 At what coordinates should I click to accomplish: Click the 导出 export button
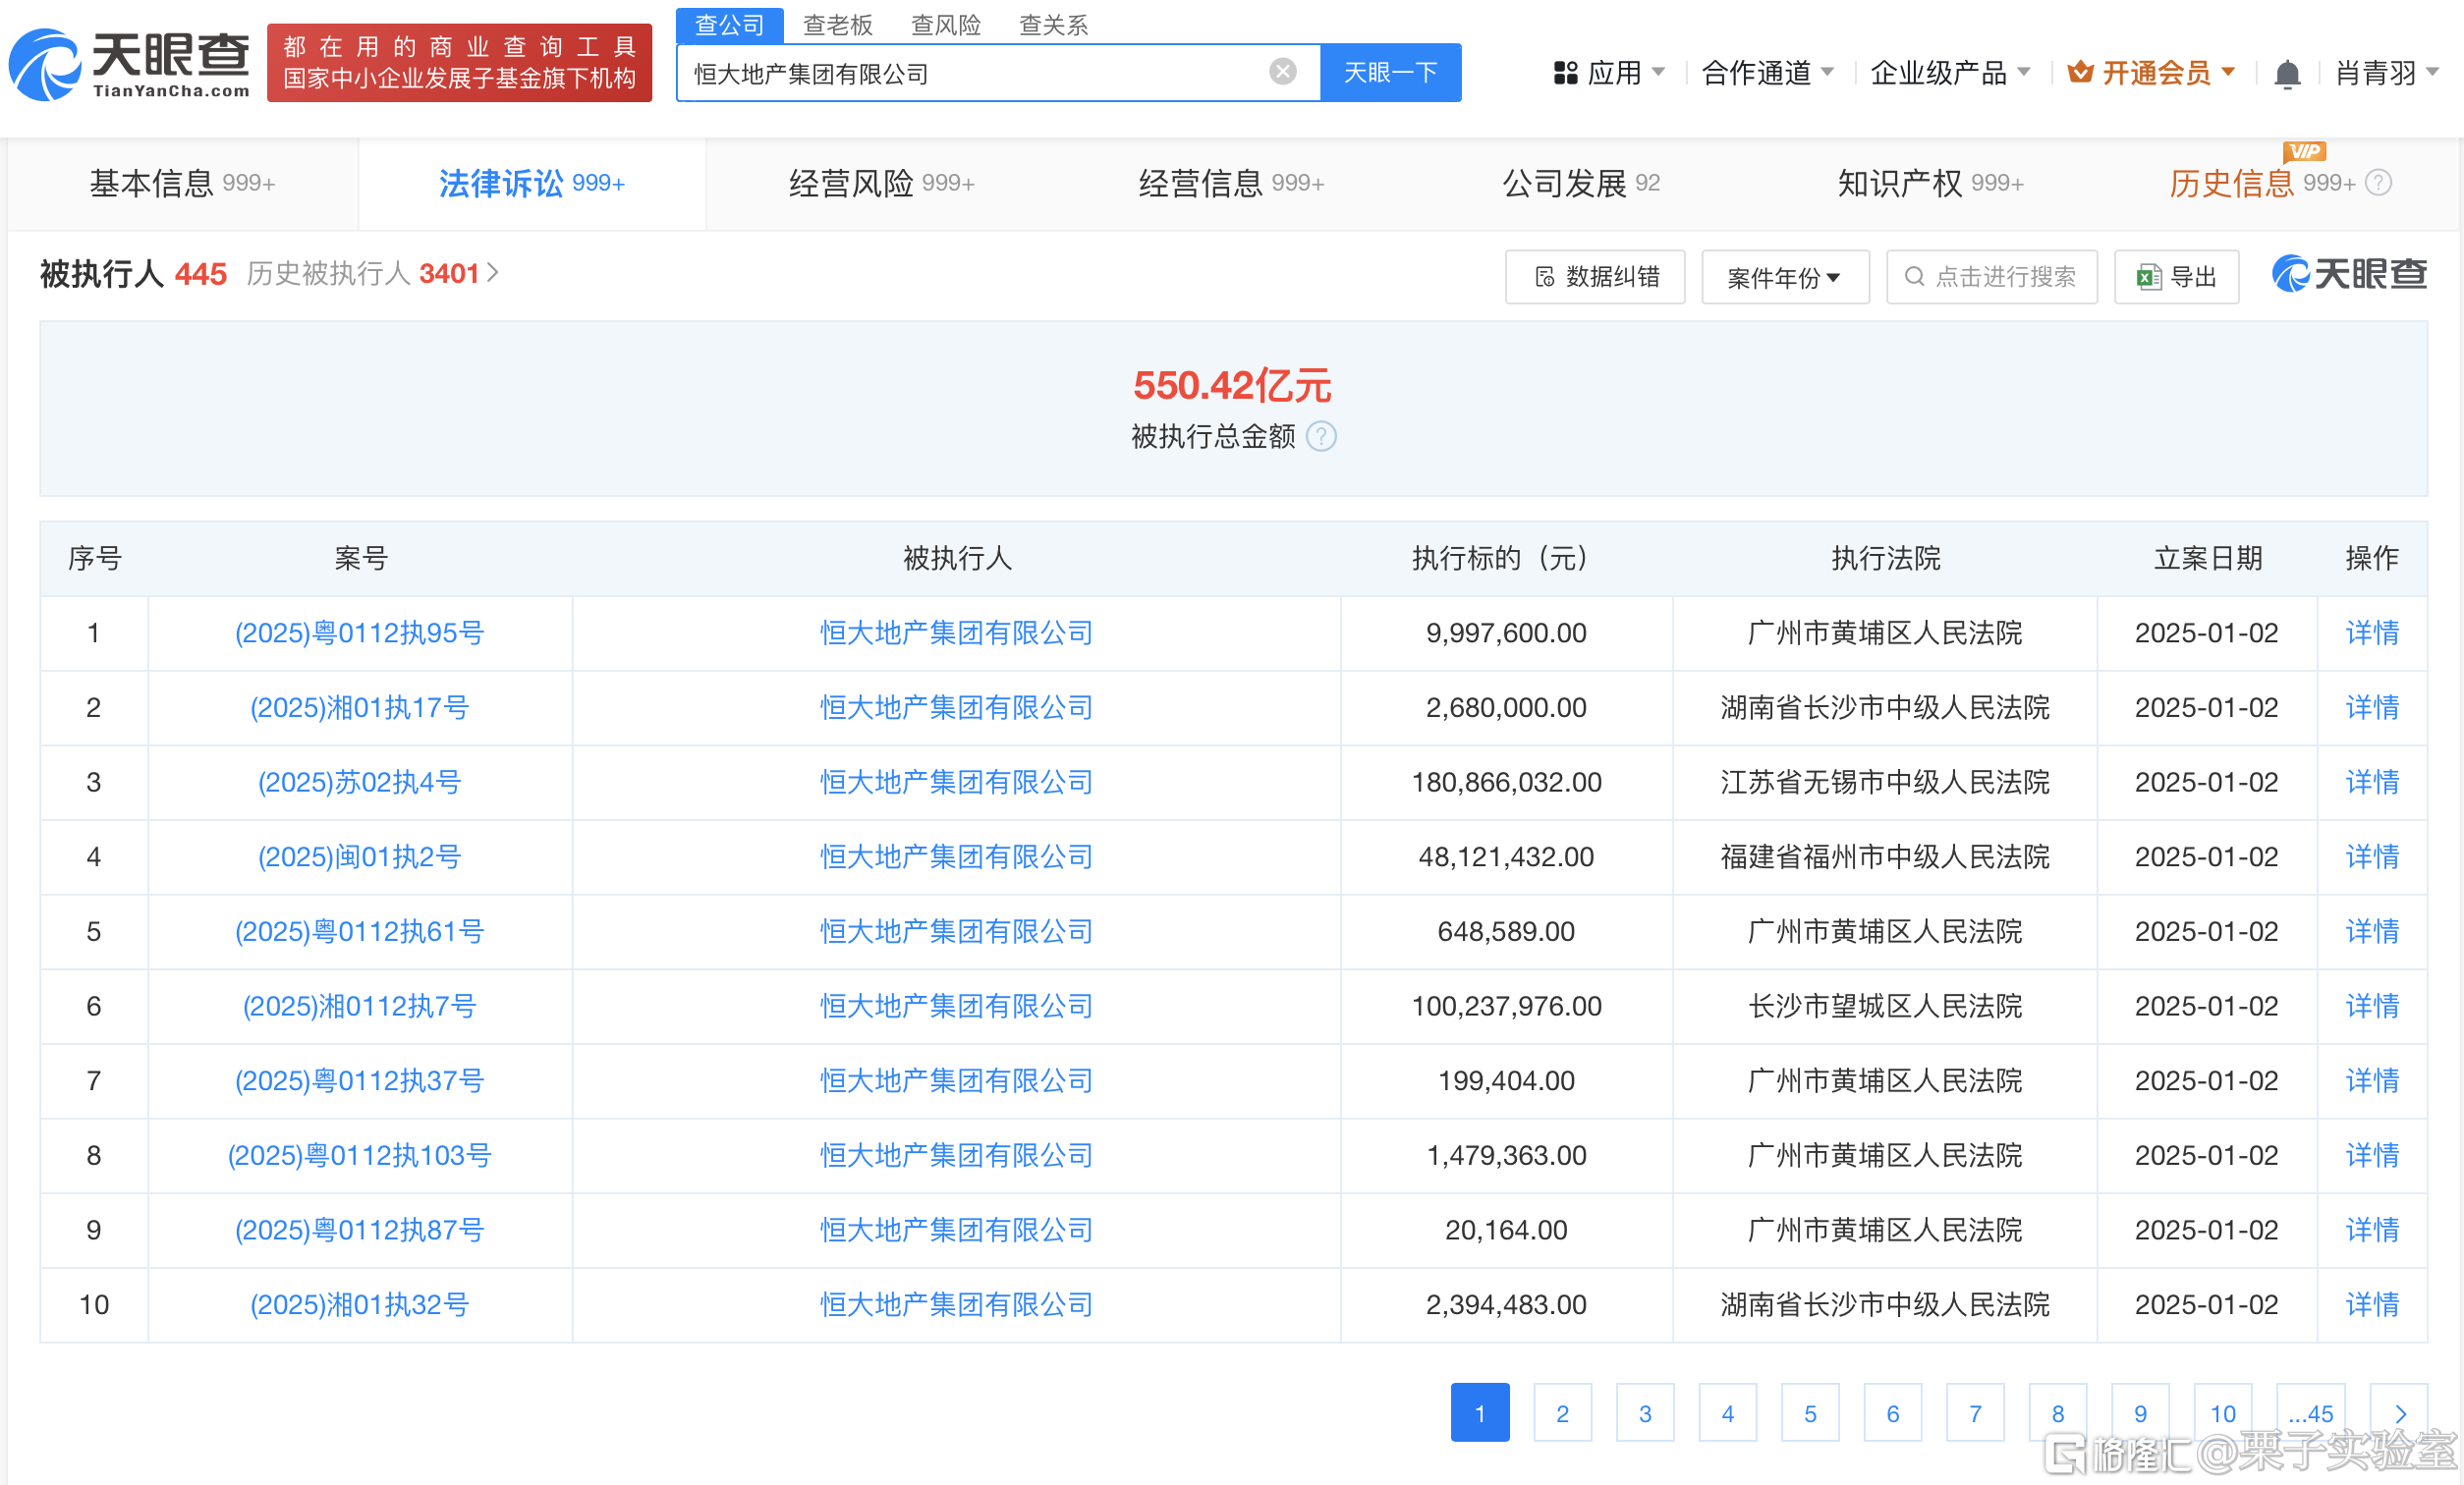click(2176, 277)
